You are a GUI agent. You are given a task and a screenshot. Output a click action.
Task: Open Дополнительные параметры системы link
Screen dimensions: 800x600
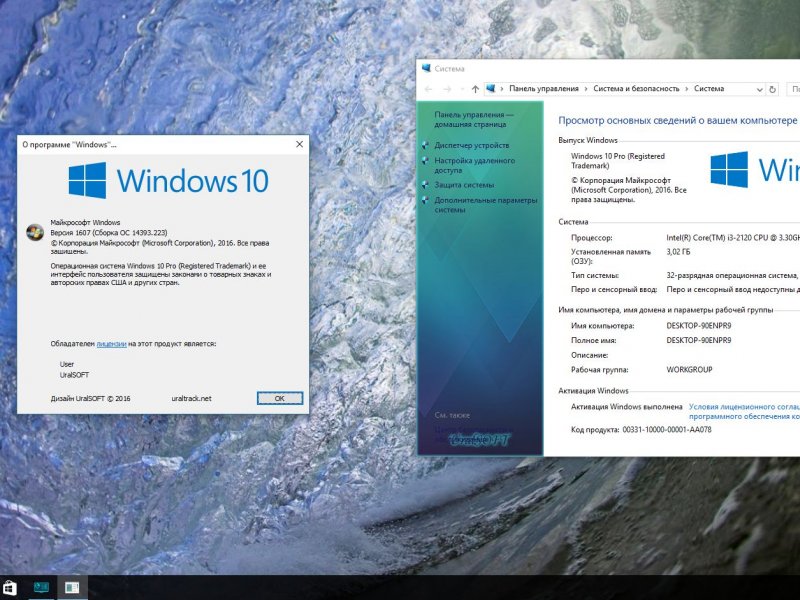(x=486, y=205)
